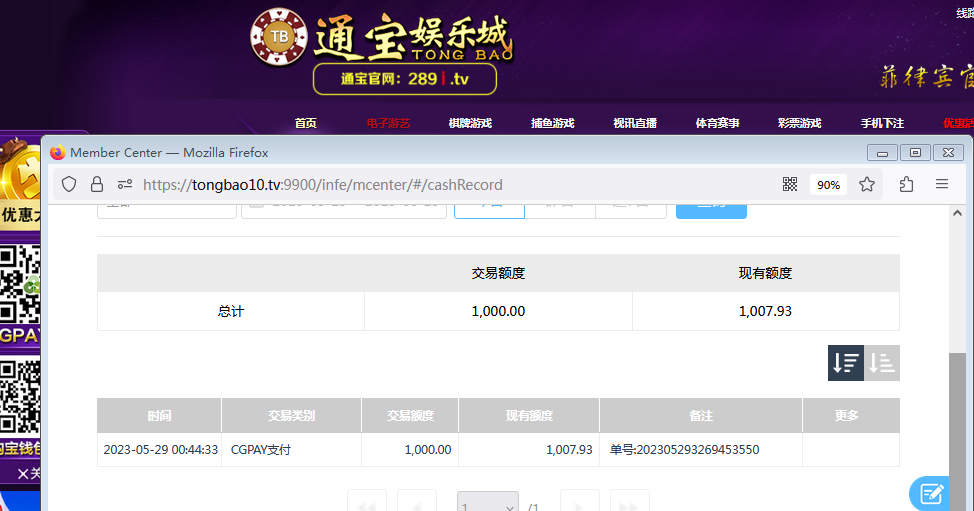Click the 通宝官网 289 .tv banner
The image size is (974, 511).
point(404,79)
